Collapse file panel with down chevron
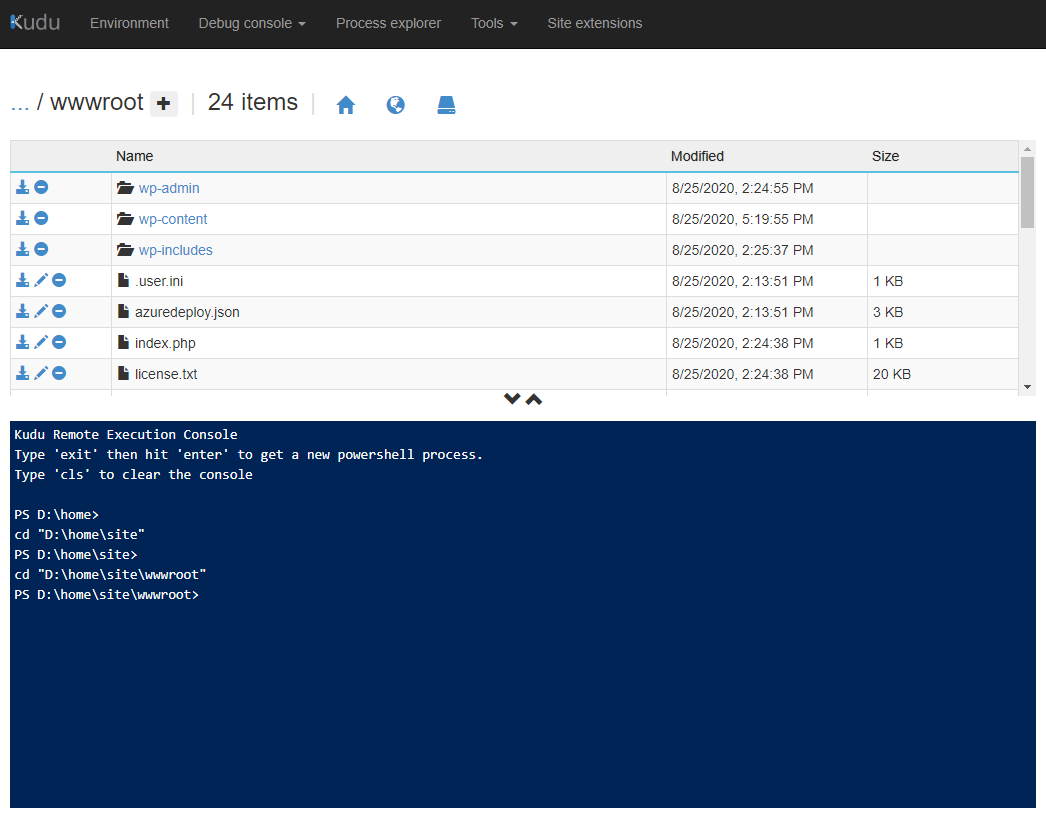The width and height of the screenshot is (1046, 817). coord(512,399)
